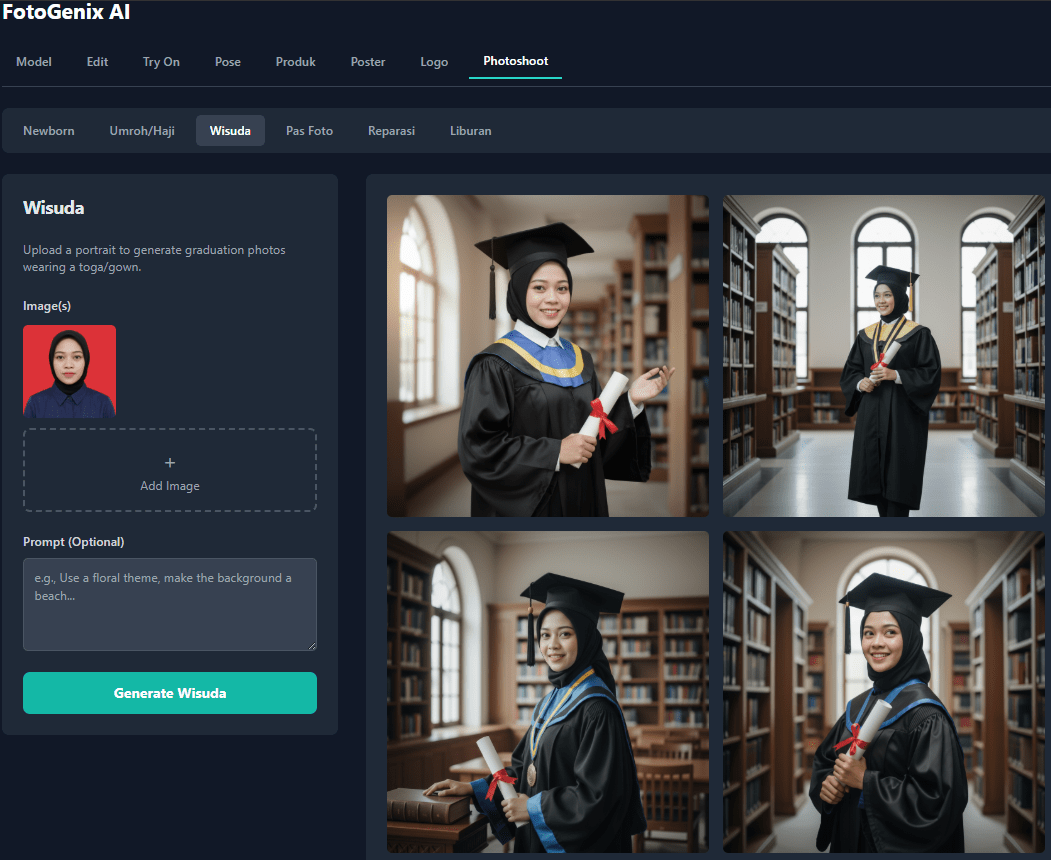Viewport: 1051px width, 860px height.
Task: Click the prompt textarea resize handle
Action: click(x=311, y=646)
